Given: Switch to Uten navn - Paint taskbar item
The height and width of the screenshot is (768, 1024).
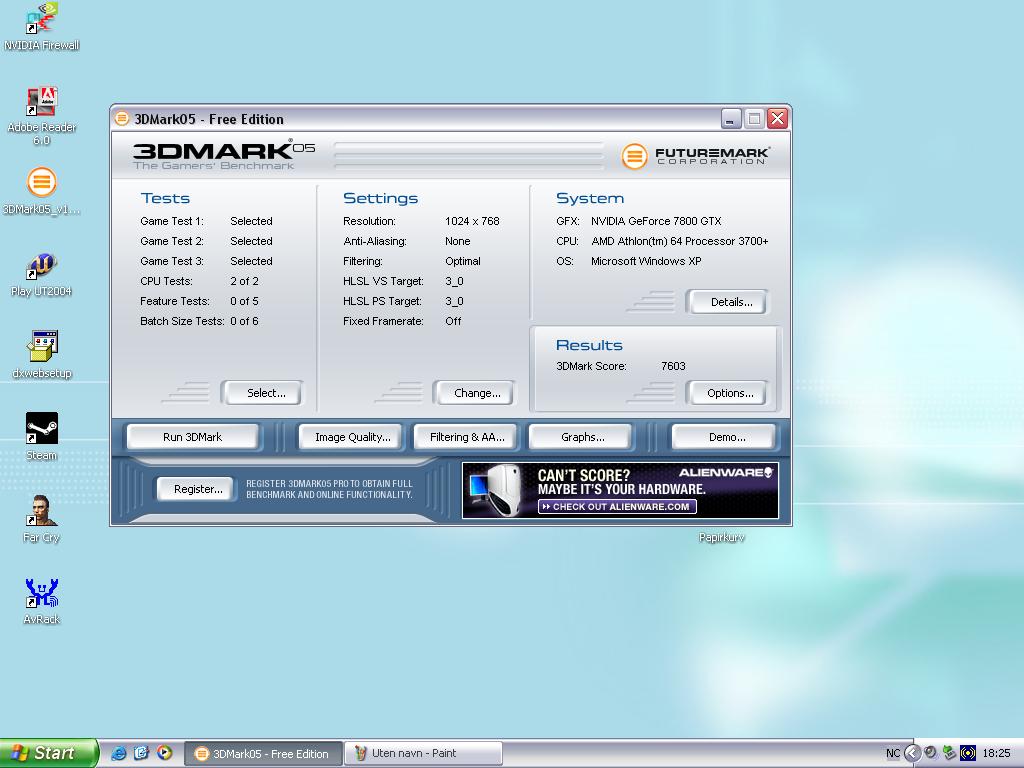Looking at the screenshot, I should (423, 754).
